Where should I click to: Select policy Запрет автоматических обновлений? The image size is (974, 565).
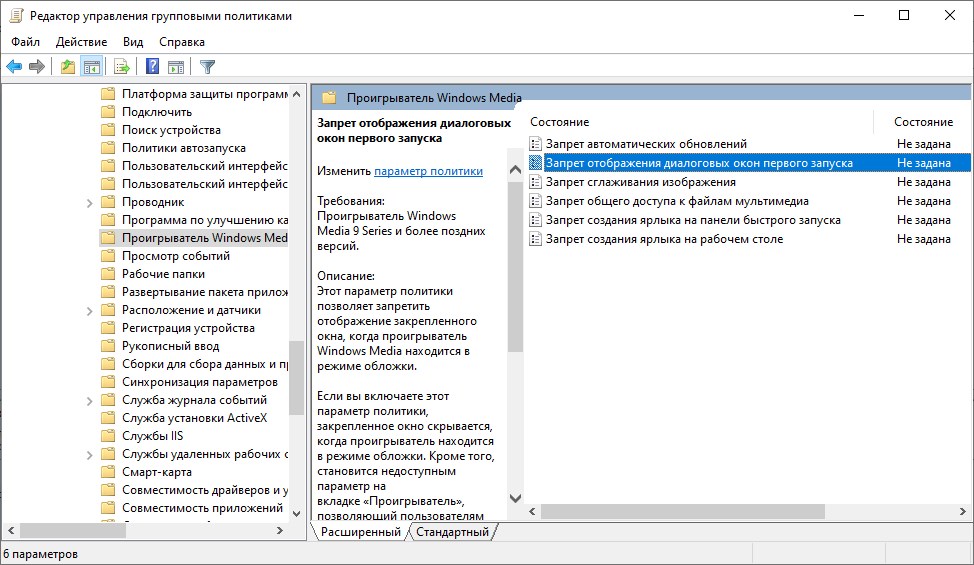click(x=646, y=144)
